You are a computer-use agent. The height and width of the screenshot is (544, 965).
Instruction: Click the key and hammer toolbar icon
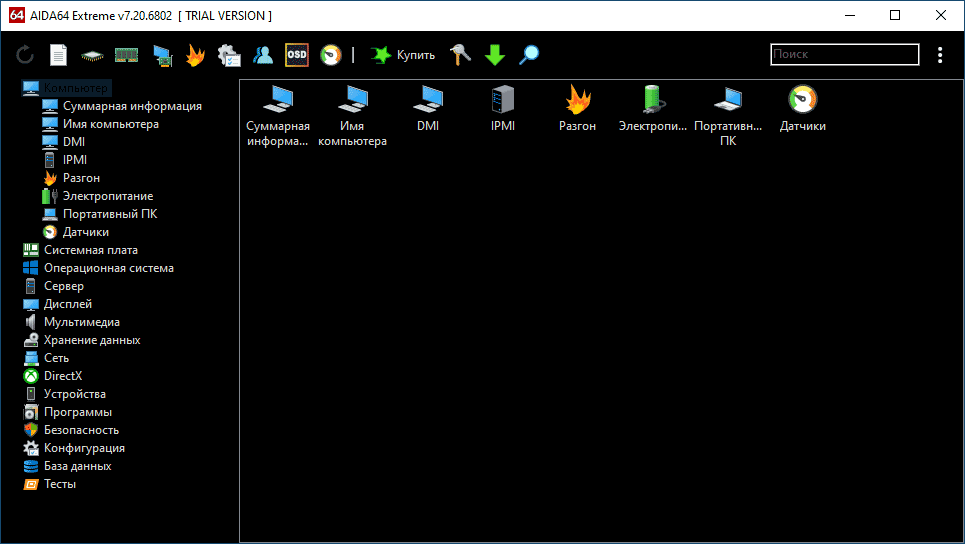click(460, 55)
